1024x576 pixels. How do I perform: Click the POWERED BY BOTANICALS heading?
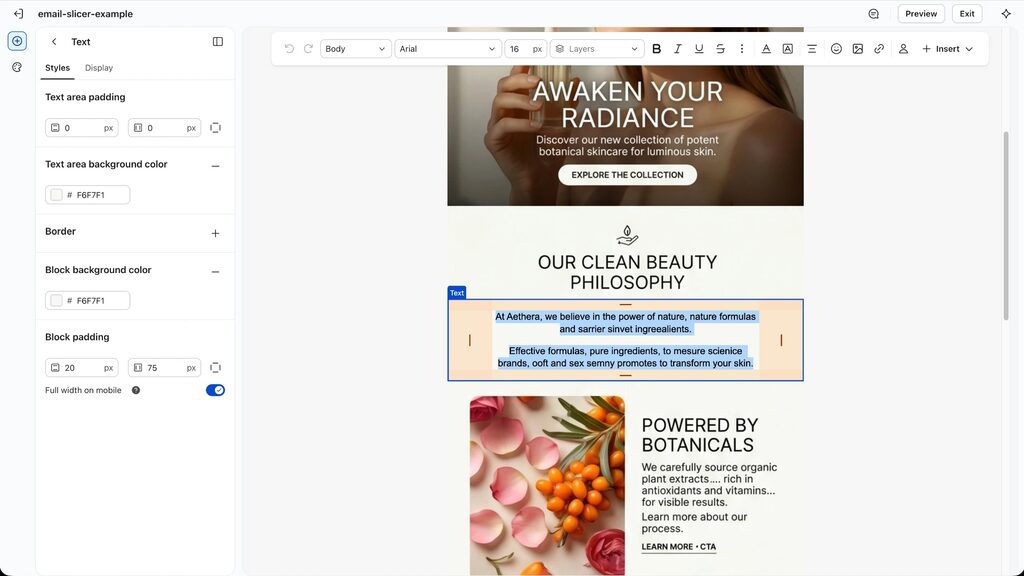699,435
